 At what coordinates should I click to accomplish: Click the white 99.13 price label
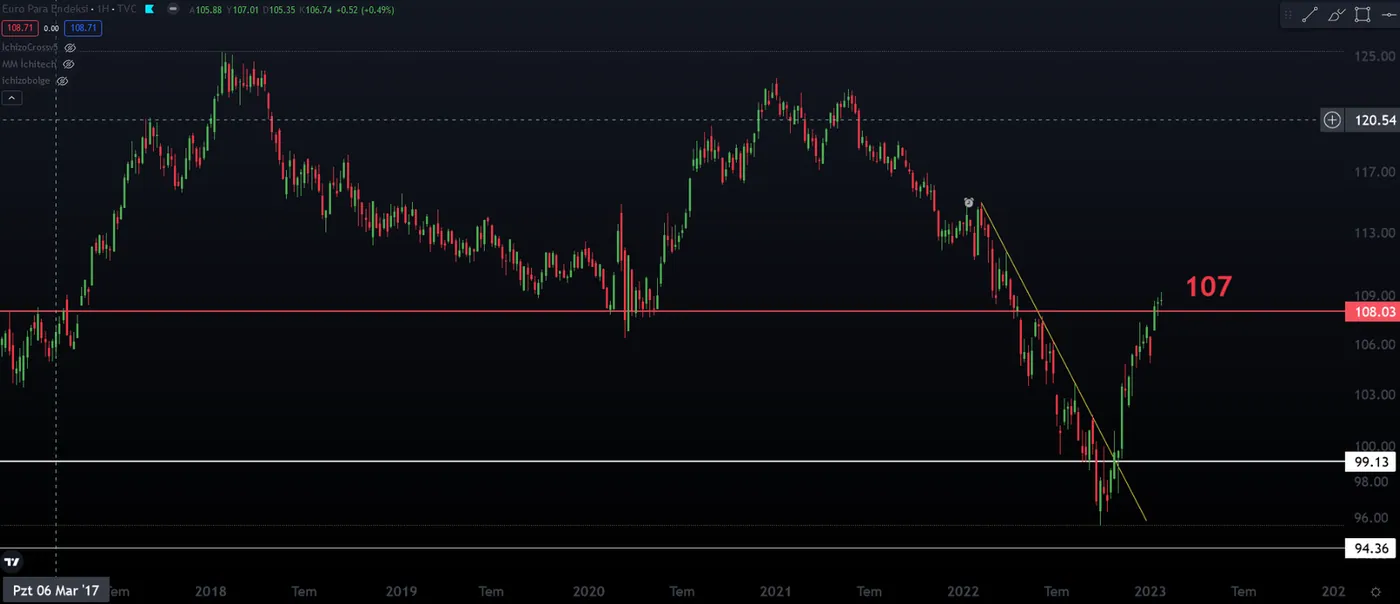(x=1370, y=462)
